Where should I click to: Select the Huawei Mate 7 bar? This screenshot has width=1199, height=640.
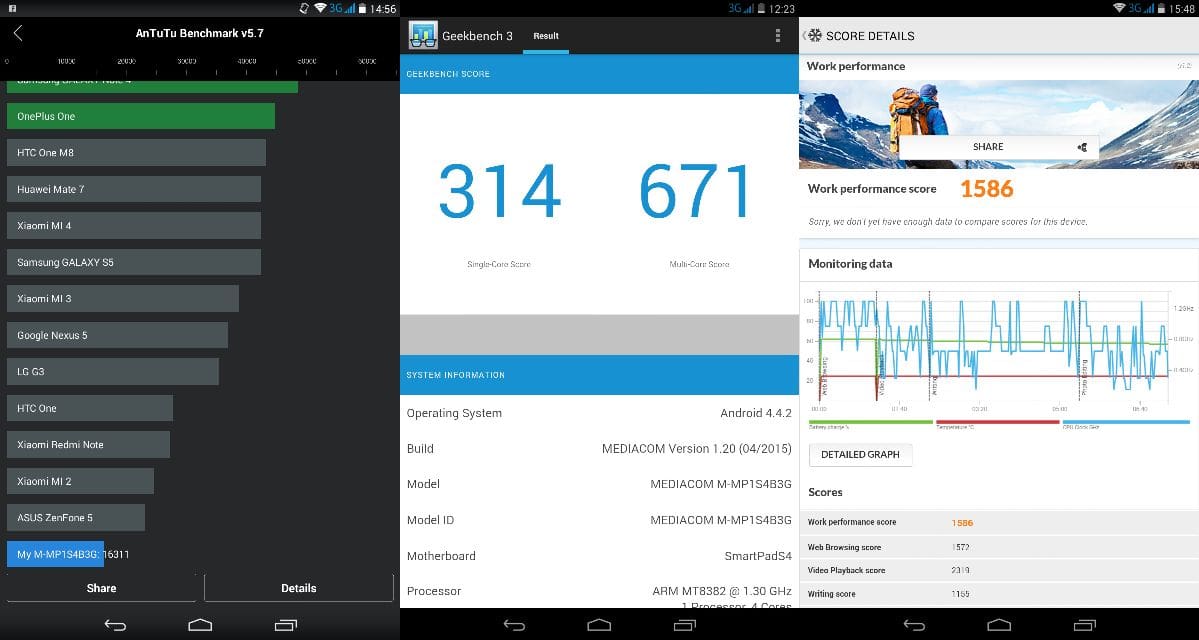(134, 189)
